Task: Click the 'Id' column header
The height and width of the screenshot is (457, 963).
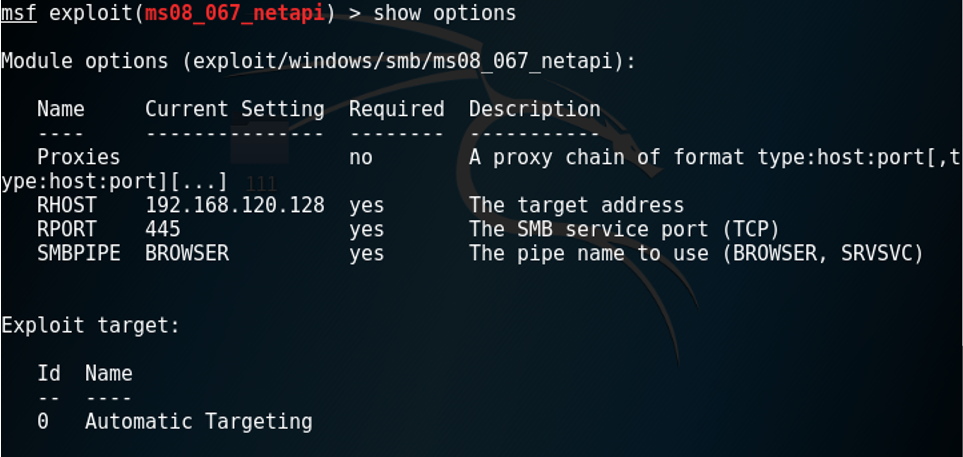Action: 48,373
